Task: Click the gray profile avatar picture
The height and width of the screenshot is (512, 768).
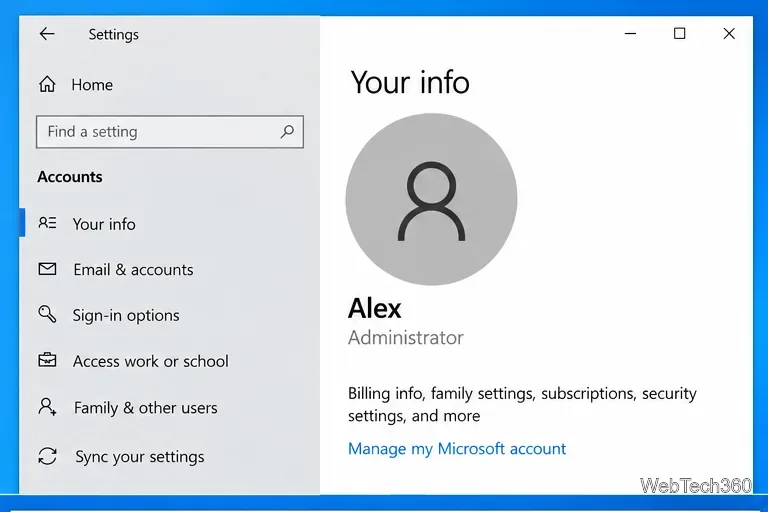Action: (x=431, y=199)
